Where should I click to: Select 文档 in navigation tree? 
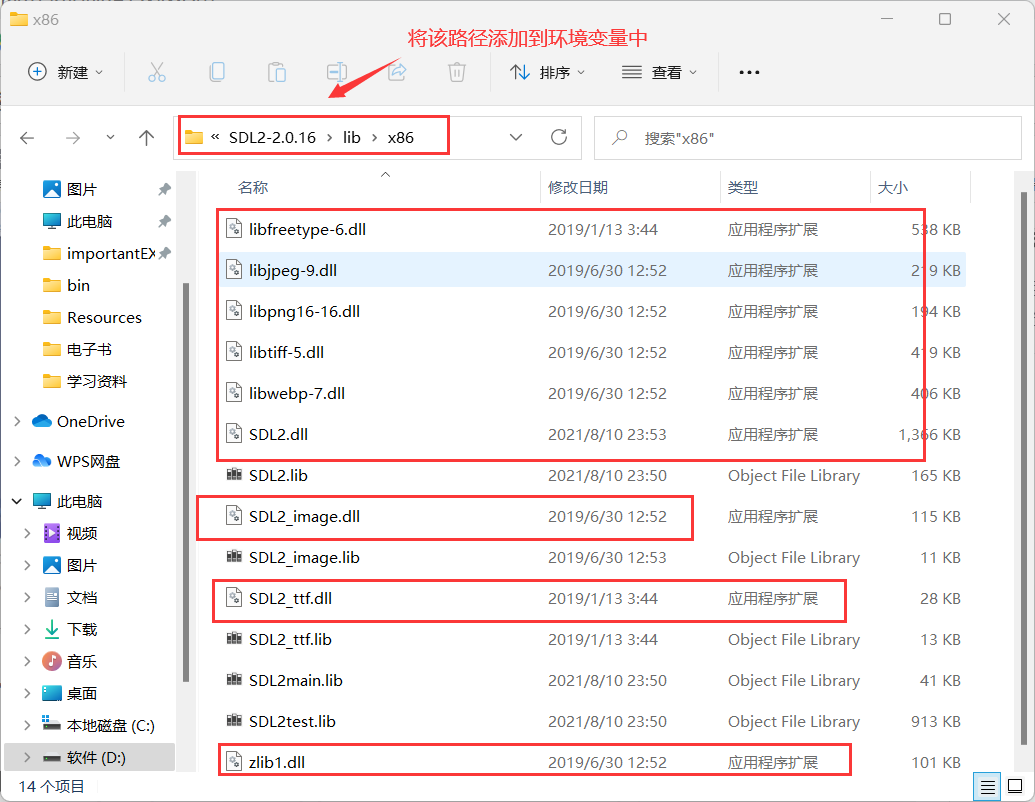tap(82, 597)
